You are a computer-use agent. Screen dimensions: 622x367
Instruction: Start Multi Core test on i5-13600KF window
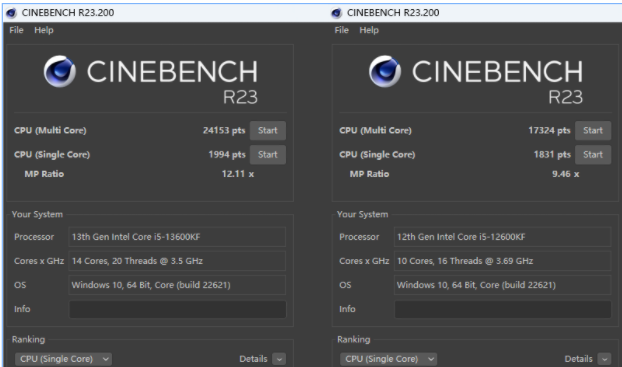point(268,131)
